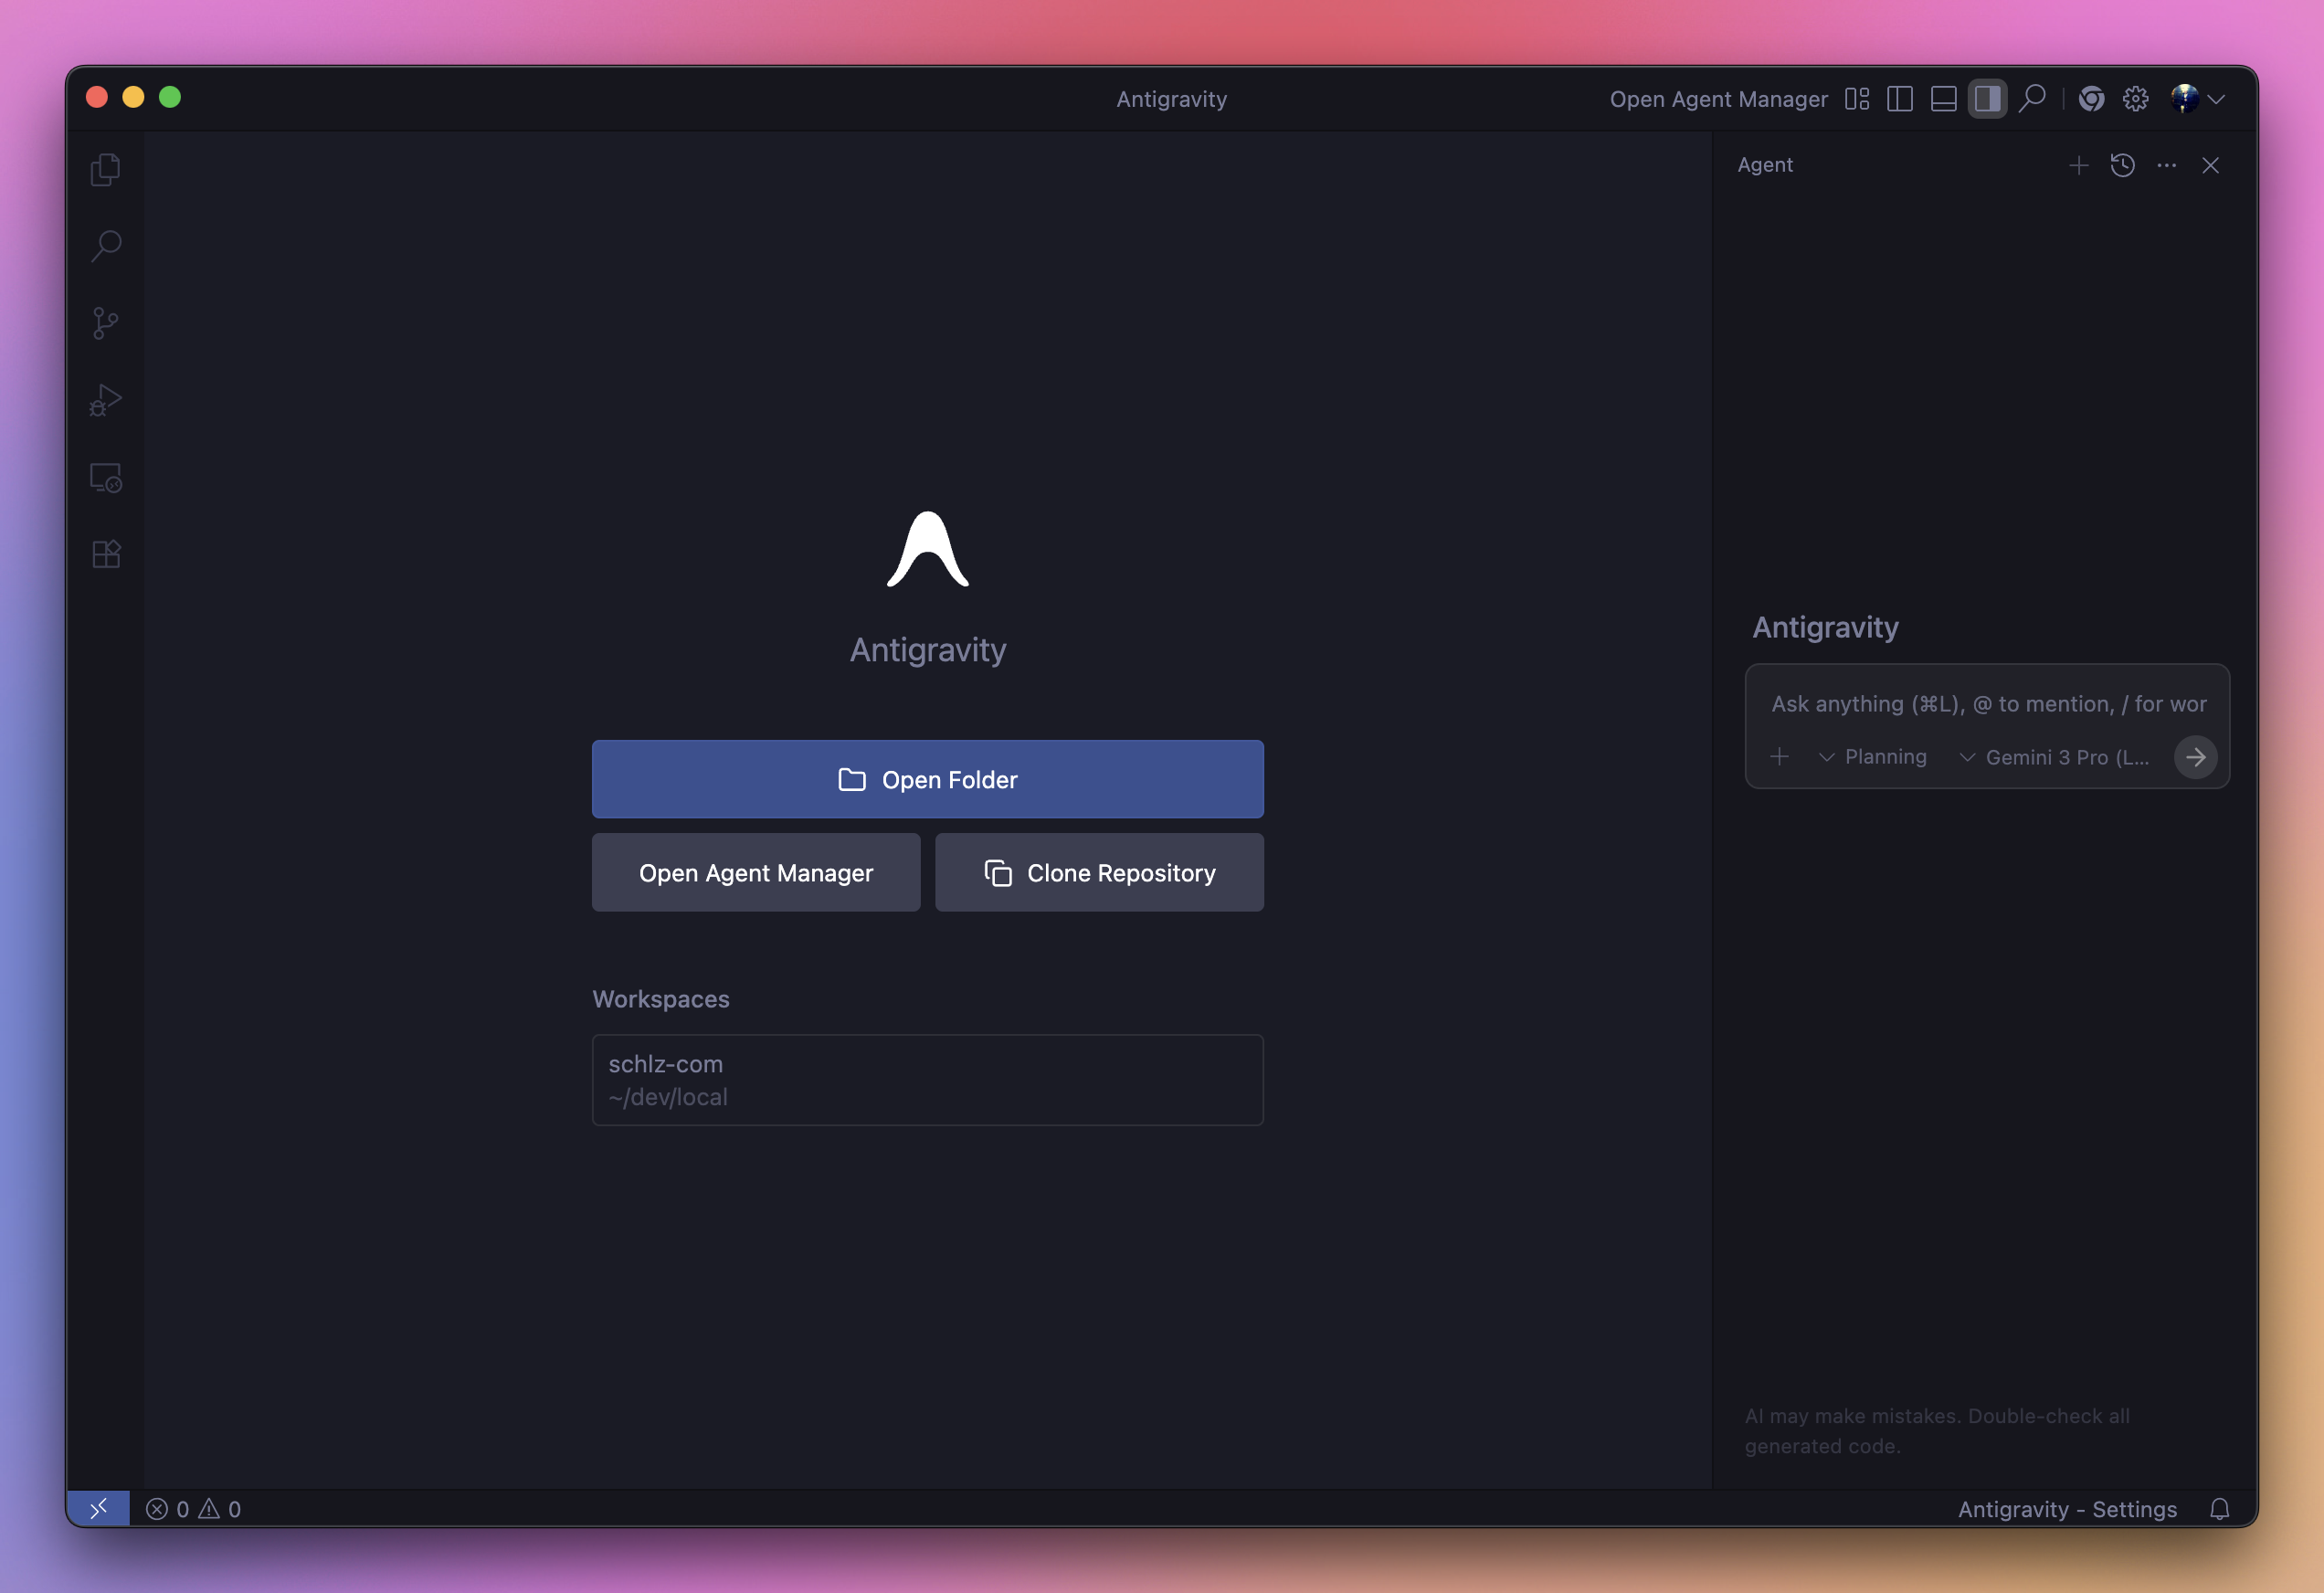Open the Explorer view in the activity bar
The height and width of the screenshot is (1593, 2324).
point(105,169)
